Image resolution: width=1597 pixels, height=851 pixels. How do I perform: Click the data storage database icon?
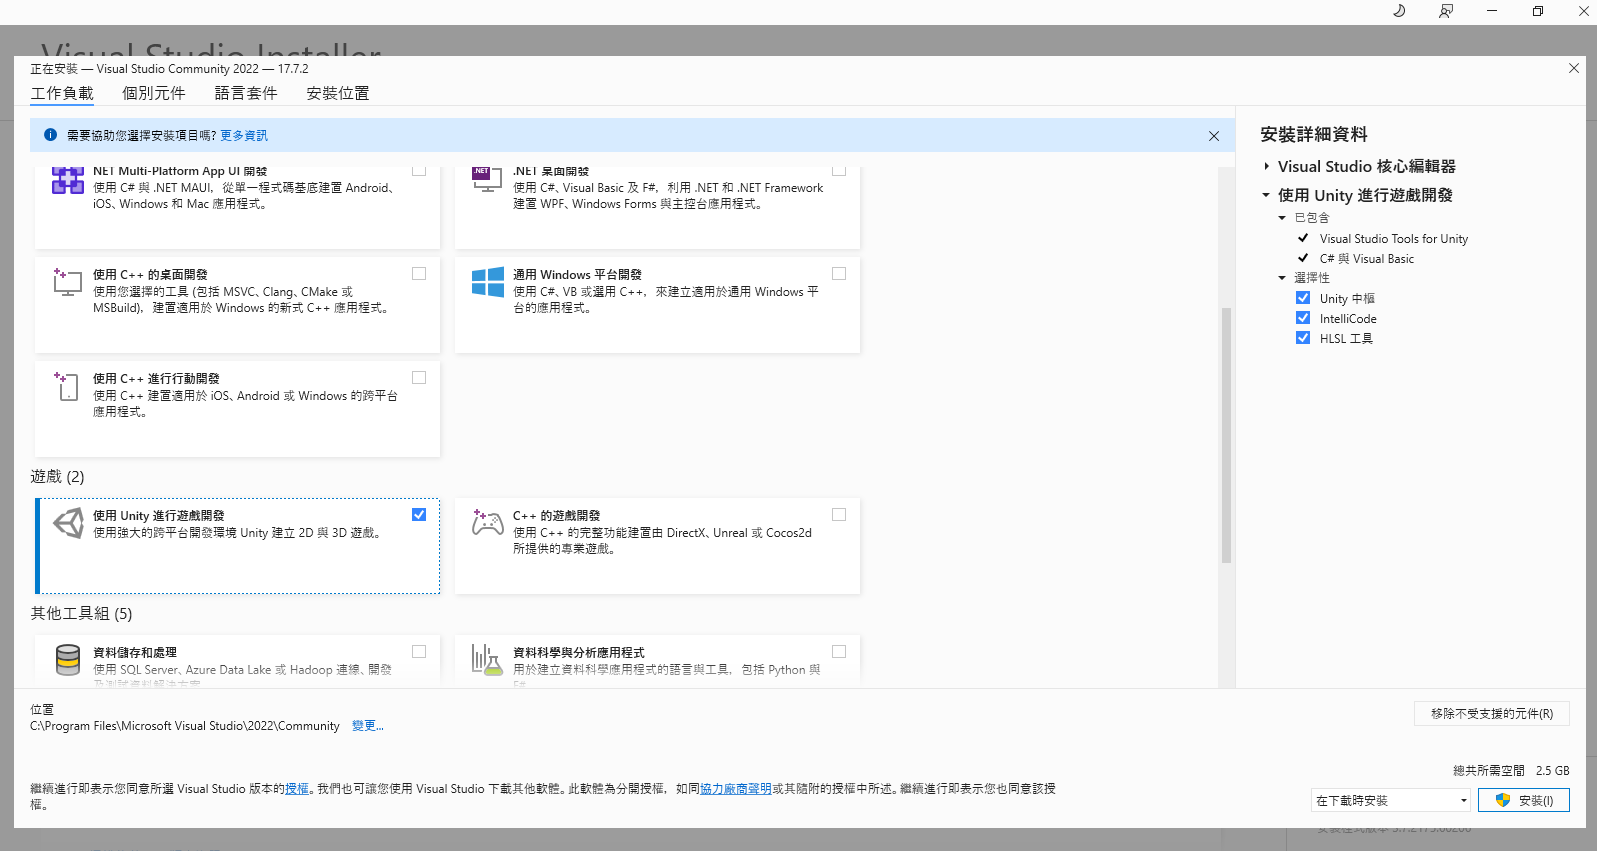pos(68,660)
